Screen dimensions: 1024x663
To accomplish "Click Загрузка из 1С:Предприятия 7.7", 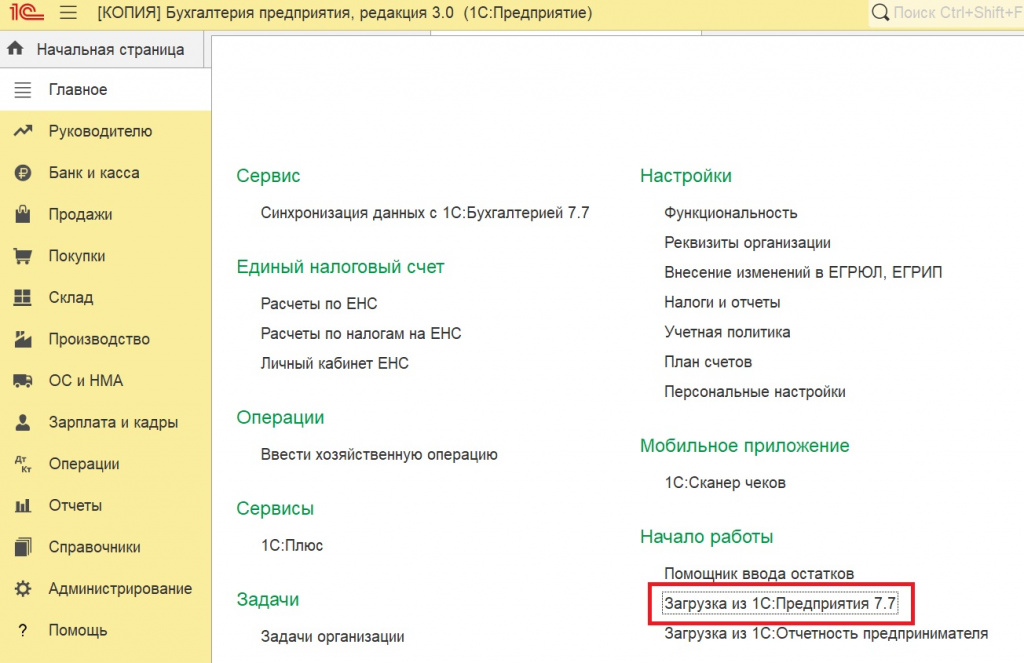I will (x=780, y=604).
